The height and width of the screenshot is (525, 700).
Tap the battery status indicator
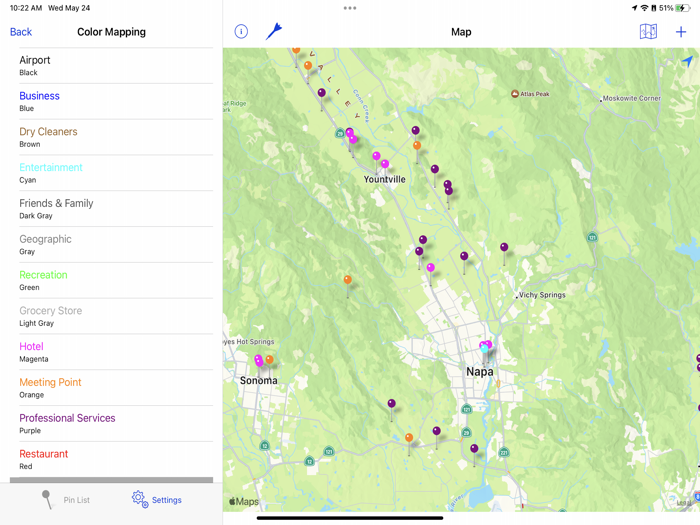pyautogui.click(x=683, y=8)
